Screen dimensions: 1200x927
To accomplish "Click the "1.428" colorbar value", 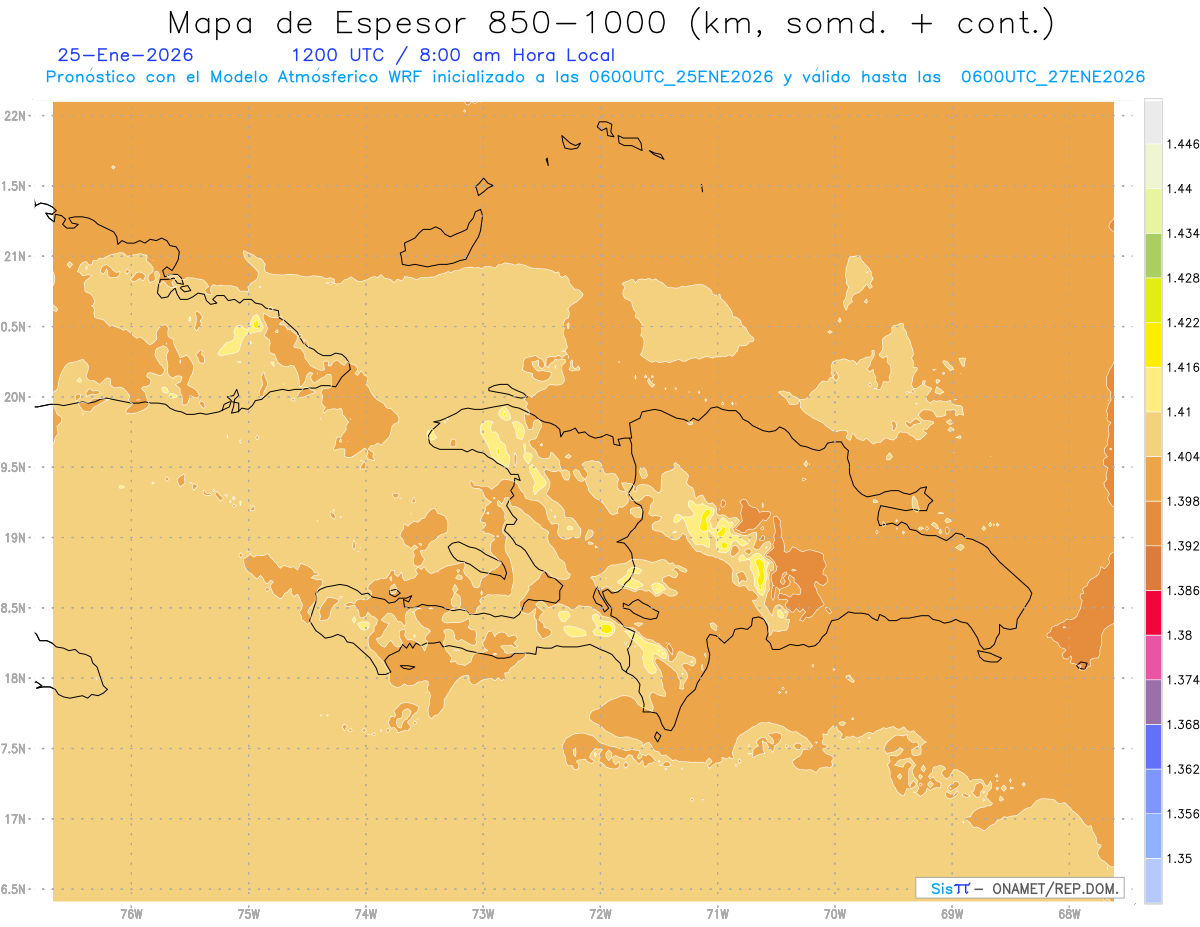I will pyautogui.click(x=1183, y=278).
